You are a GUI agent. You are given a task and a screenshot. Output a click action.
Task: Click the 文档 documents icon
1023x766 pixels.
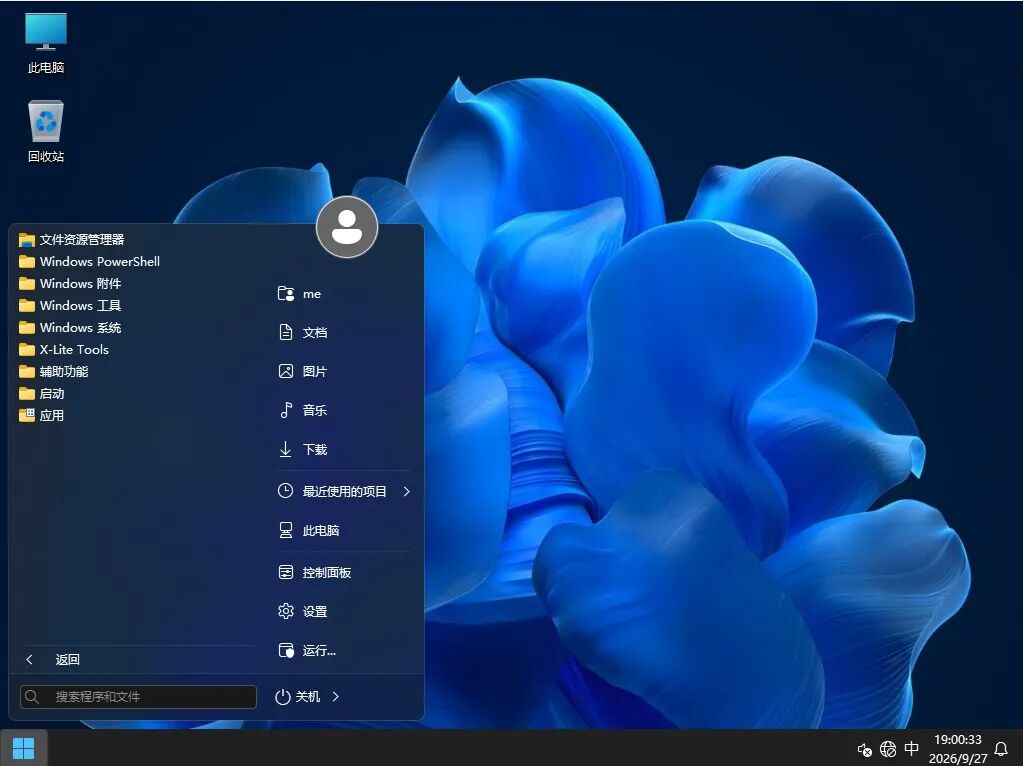286,332
